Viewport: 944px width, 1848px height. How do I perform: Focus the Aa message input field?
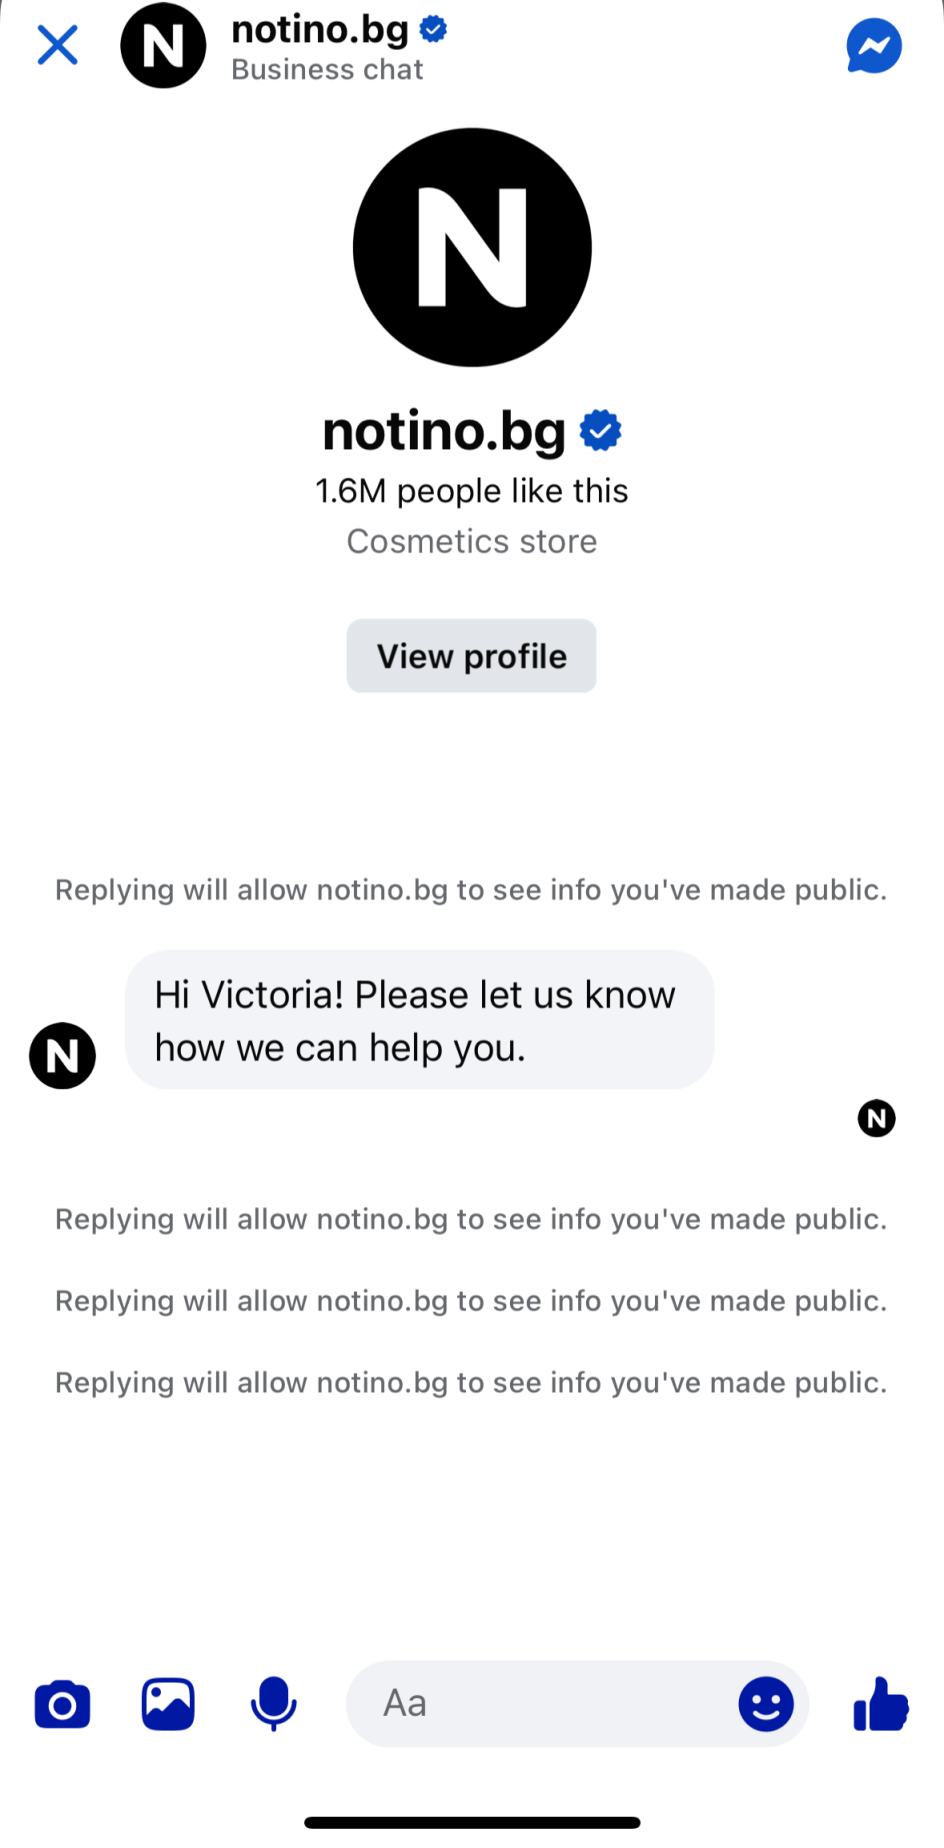pos(540,1704)
